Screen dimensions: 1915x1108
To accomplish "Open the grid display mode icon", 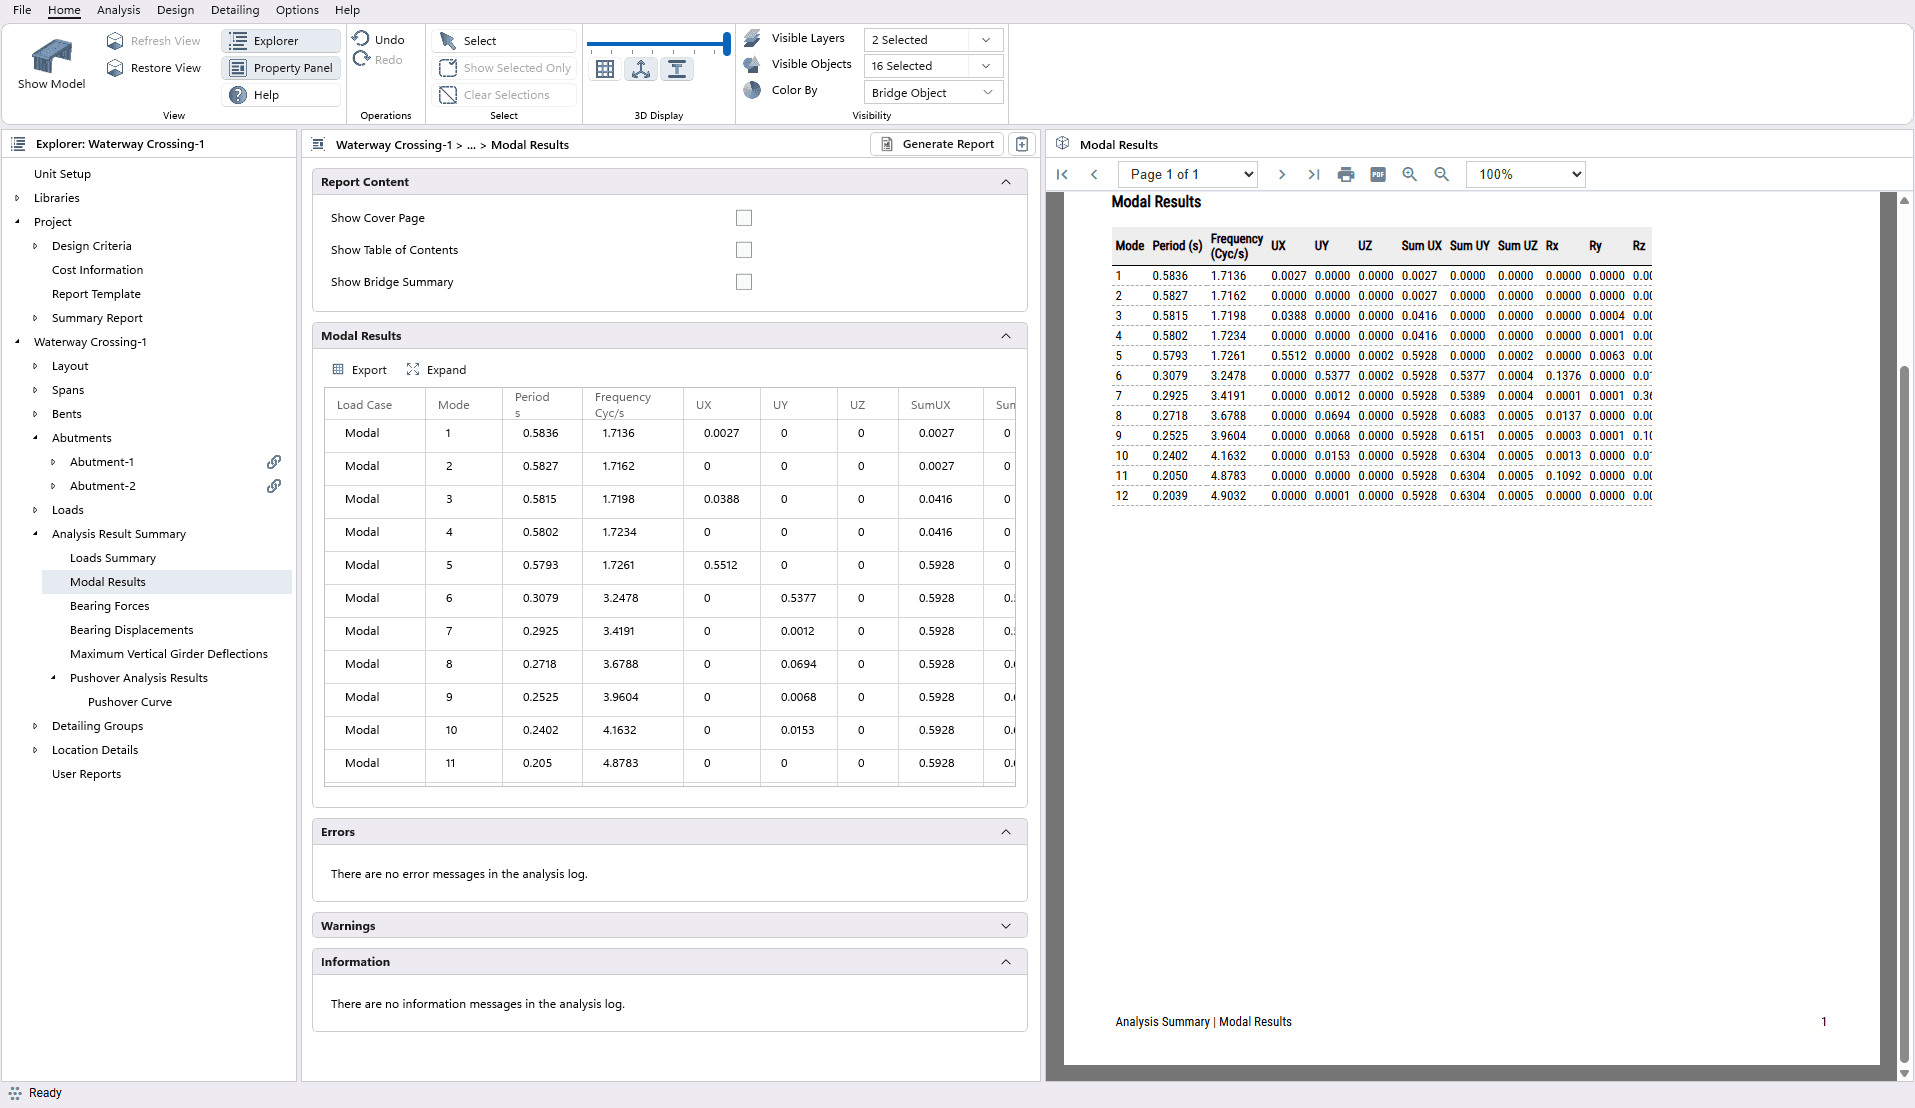I will pyautogui.click(x=604, y=68).
